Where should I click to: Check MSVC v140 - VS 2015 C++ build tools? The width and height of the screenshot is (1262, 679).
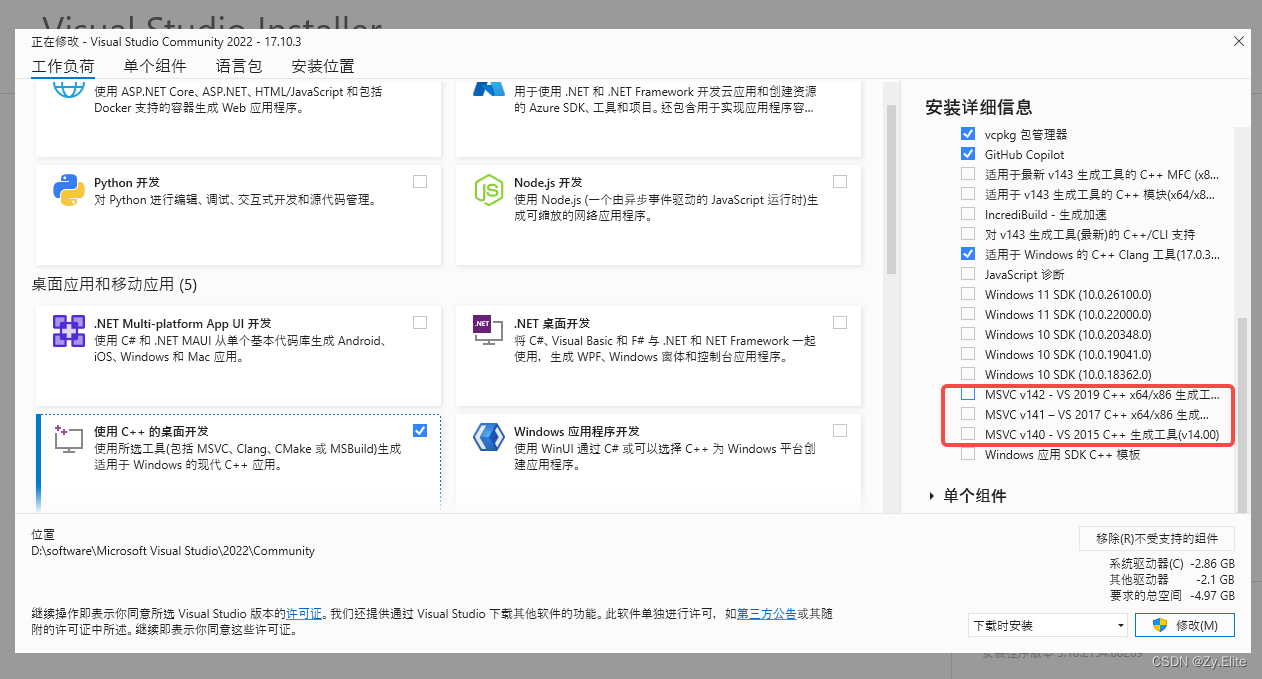point(967,434)
